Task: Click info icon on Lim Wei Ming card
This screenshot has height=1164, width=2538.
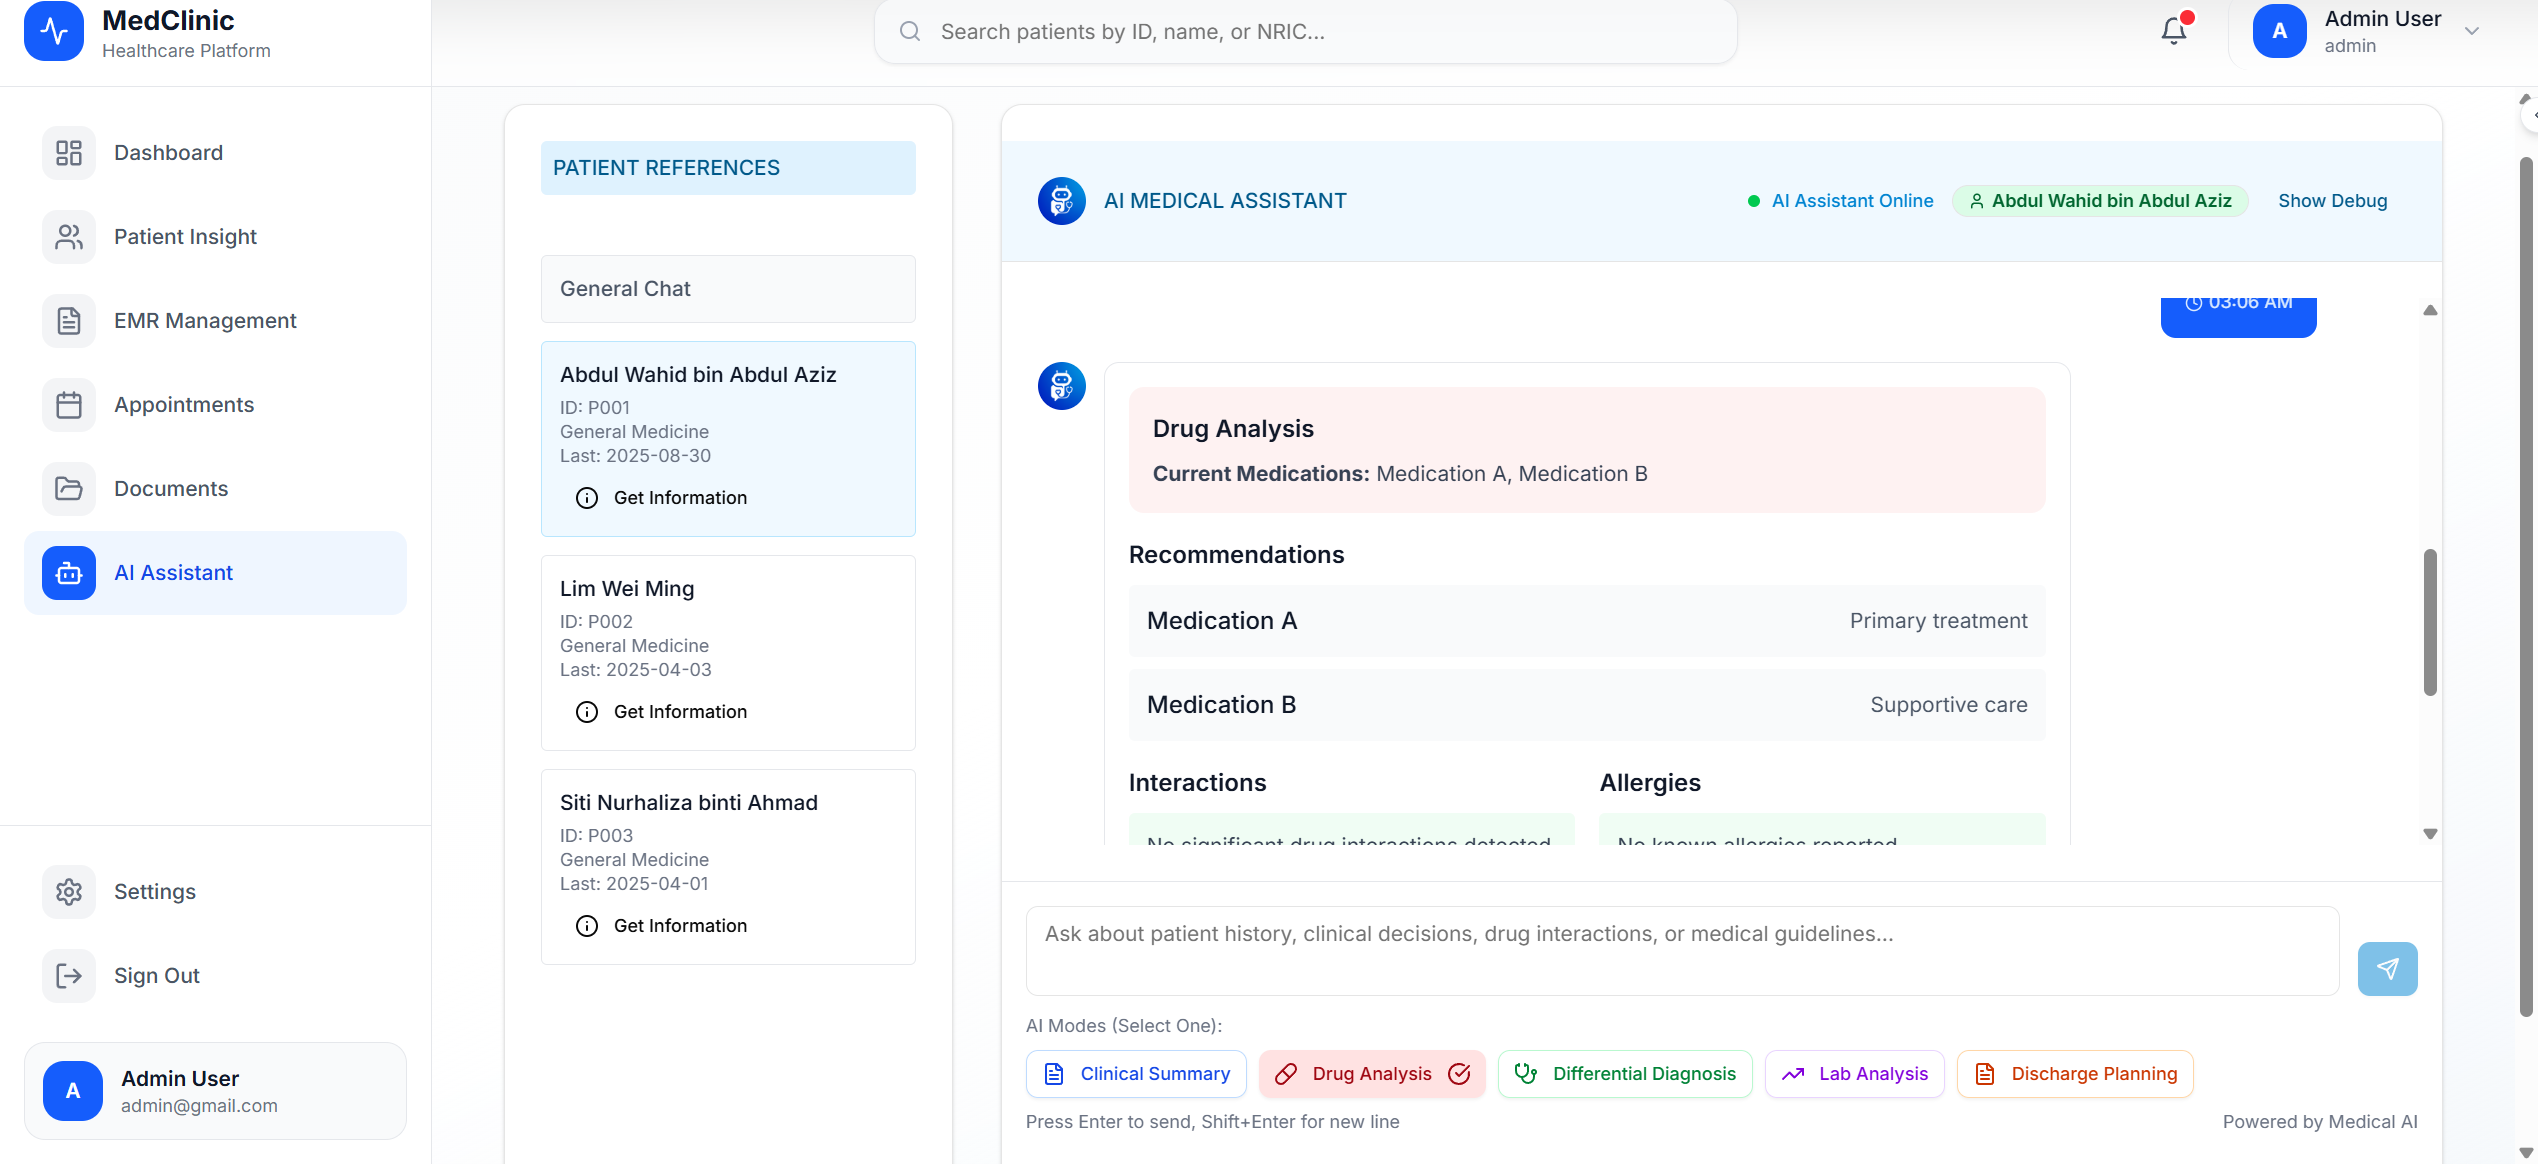Action: point(587,712)
